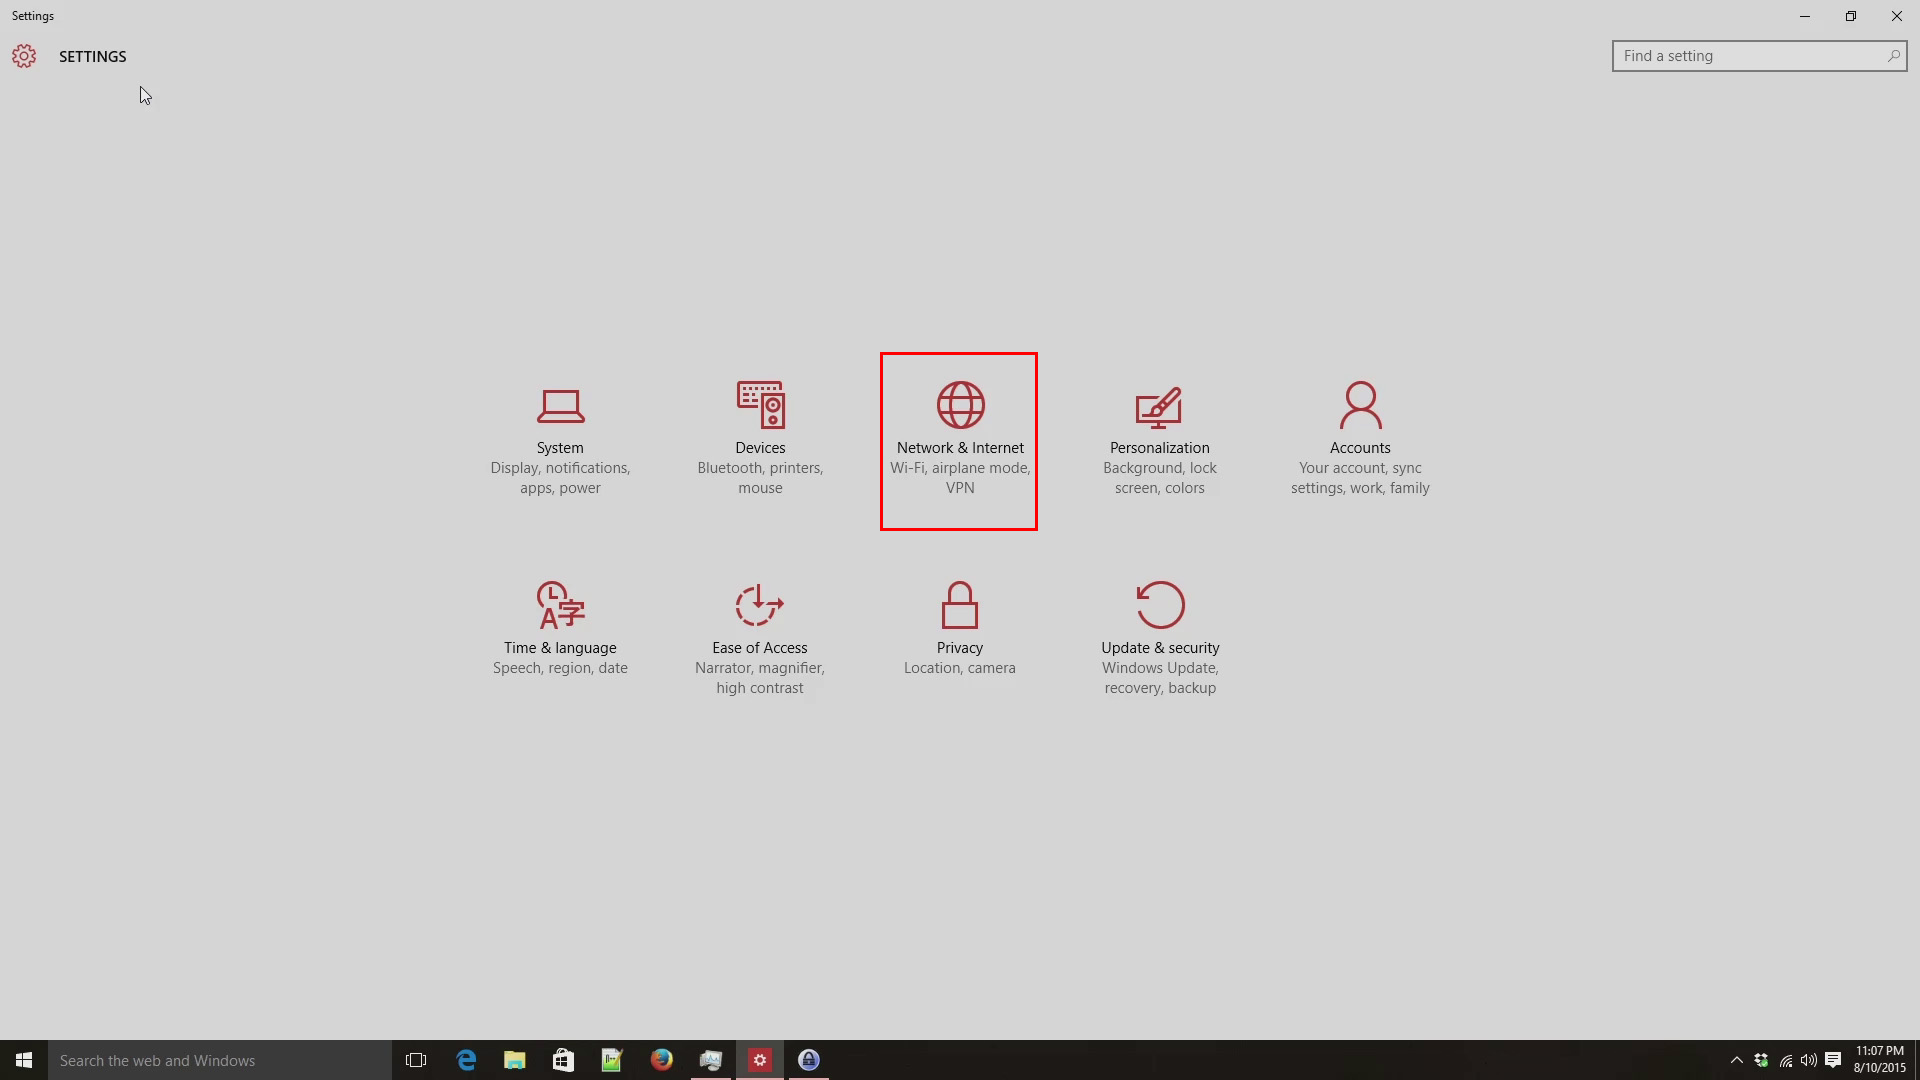Open the volume control tray icon
1920x1080 pixels.
(x=1809, y=1060)
